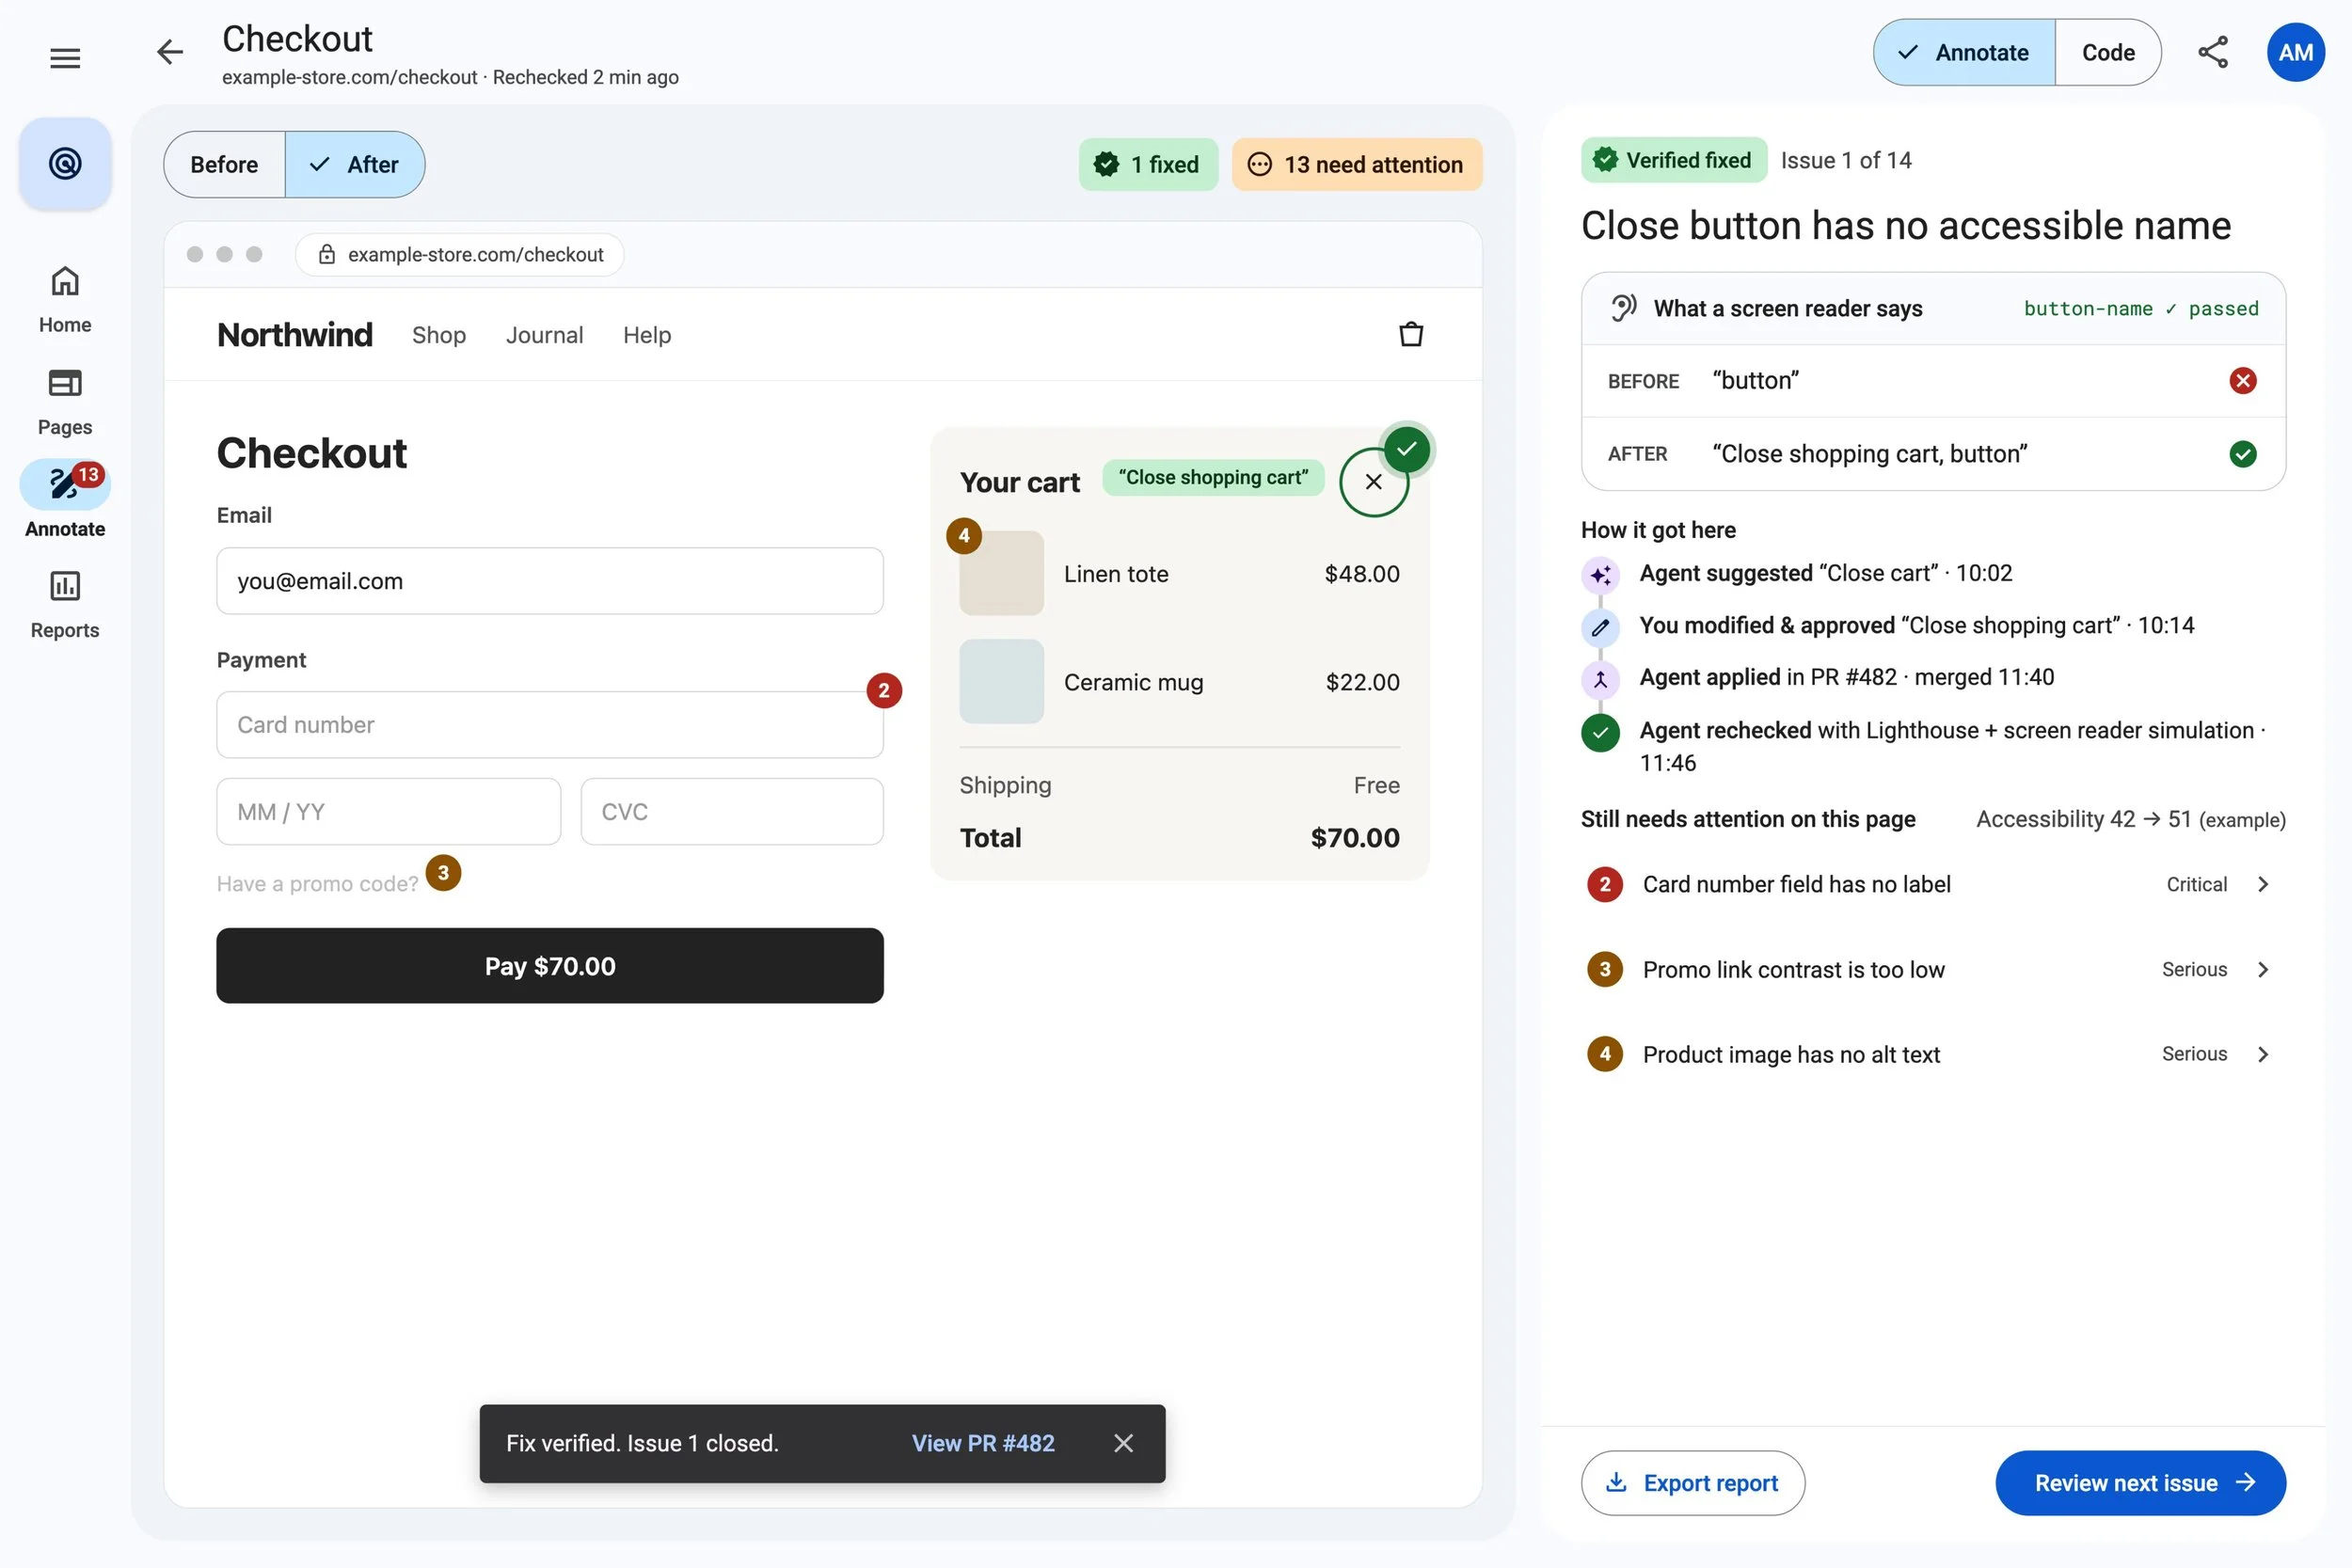2352x1568 pixels.
Task: Open the Journal nav item
Action: (544, 335)
